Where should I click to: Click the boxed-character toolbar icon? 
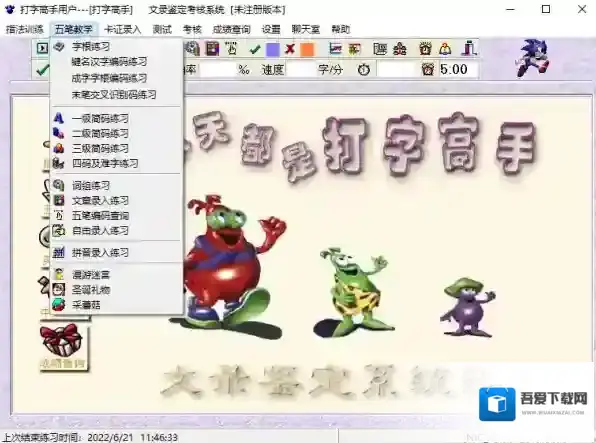click(x=380, y=49)
